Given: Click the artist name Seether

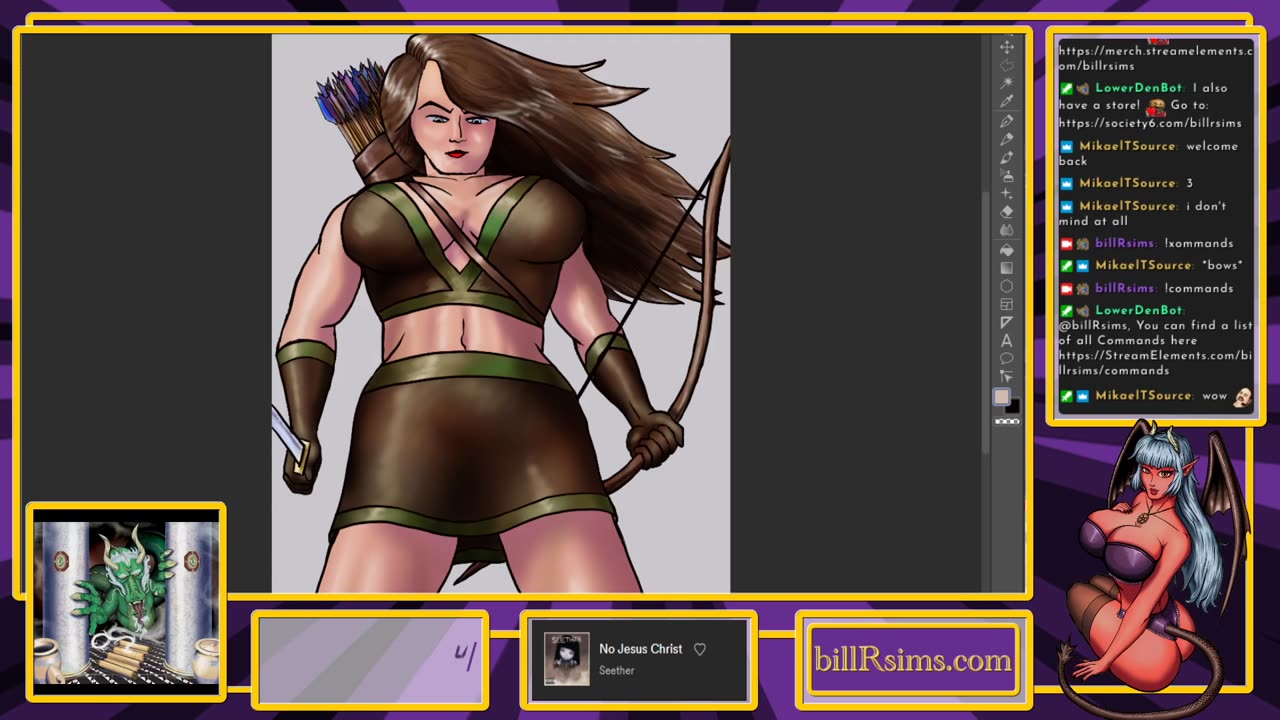Looking at the screenshot, I should pyautogui.click(x=616, y=670).
